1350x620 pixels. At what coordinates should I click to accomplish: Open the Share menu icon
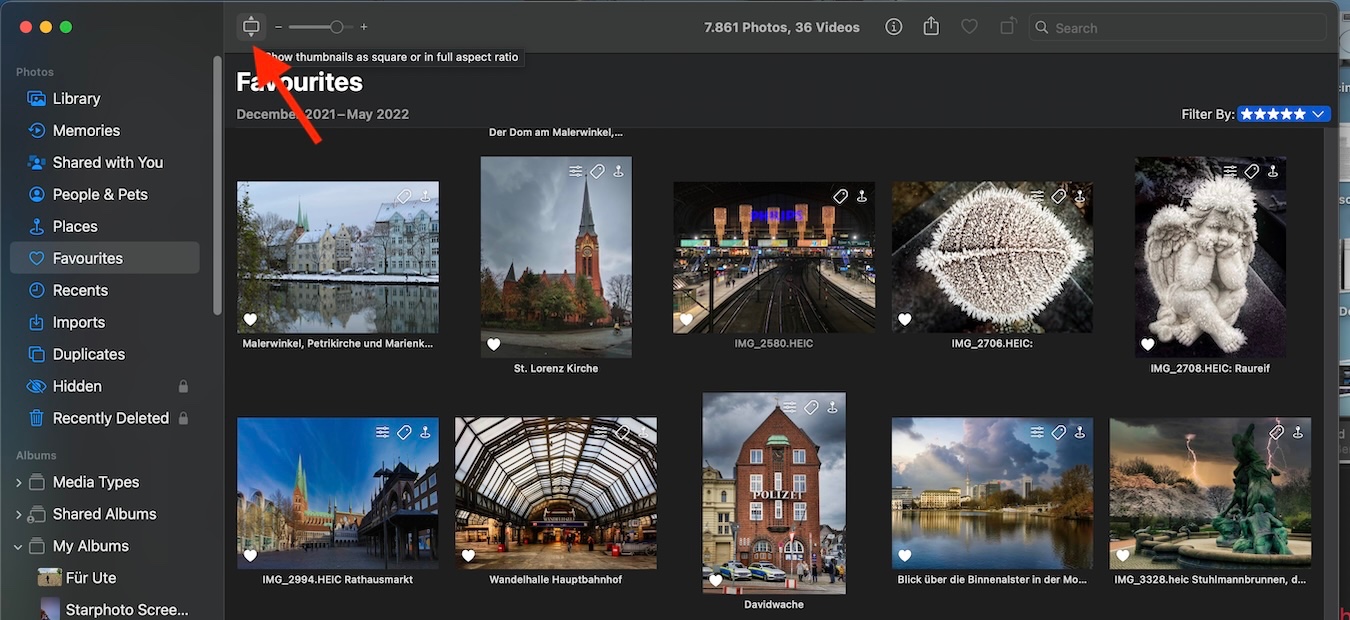[931, 27]
